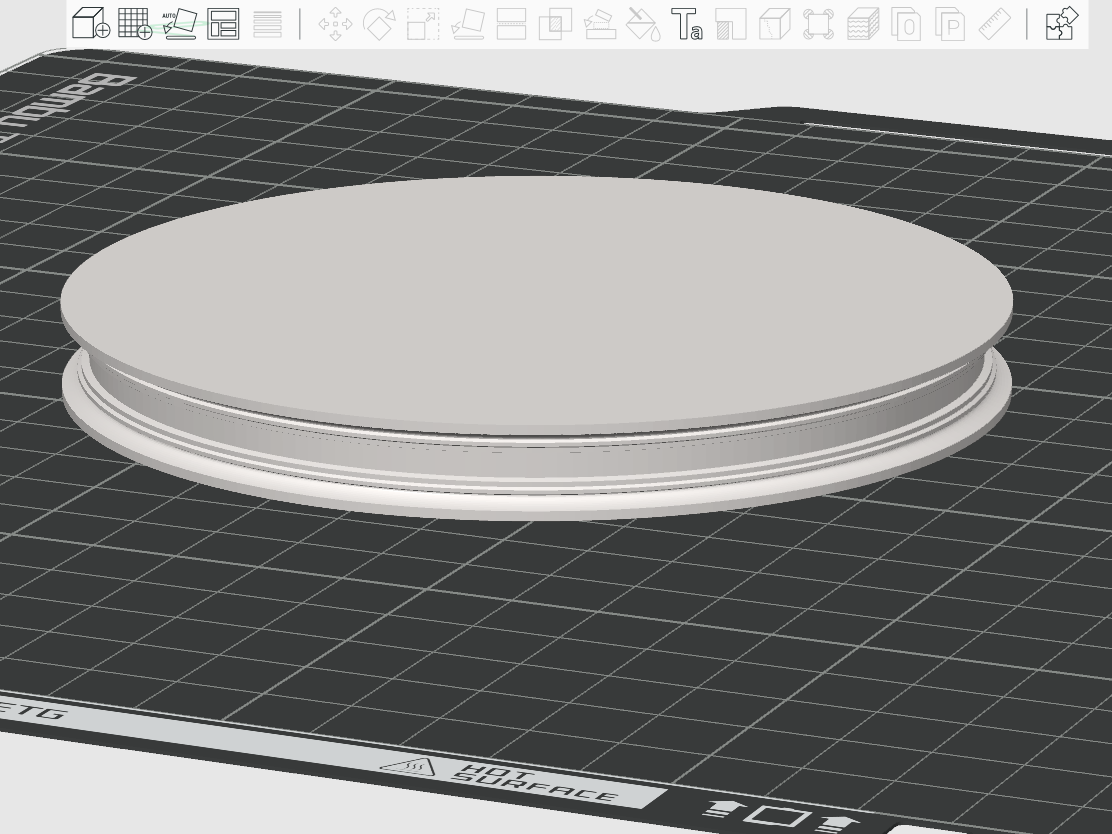The height and width of the screenshot is (834, 1112).
Task: Activate the Measure ruler tool
Action: (994, 23)
